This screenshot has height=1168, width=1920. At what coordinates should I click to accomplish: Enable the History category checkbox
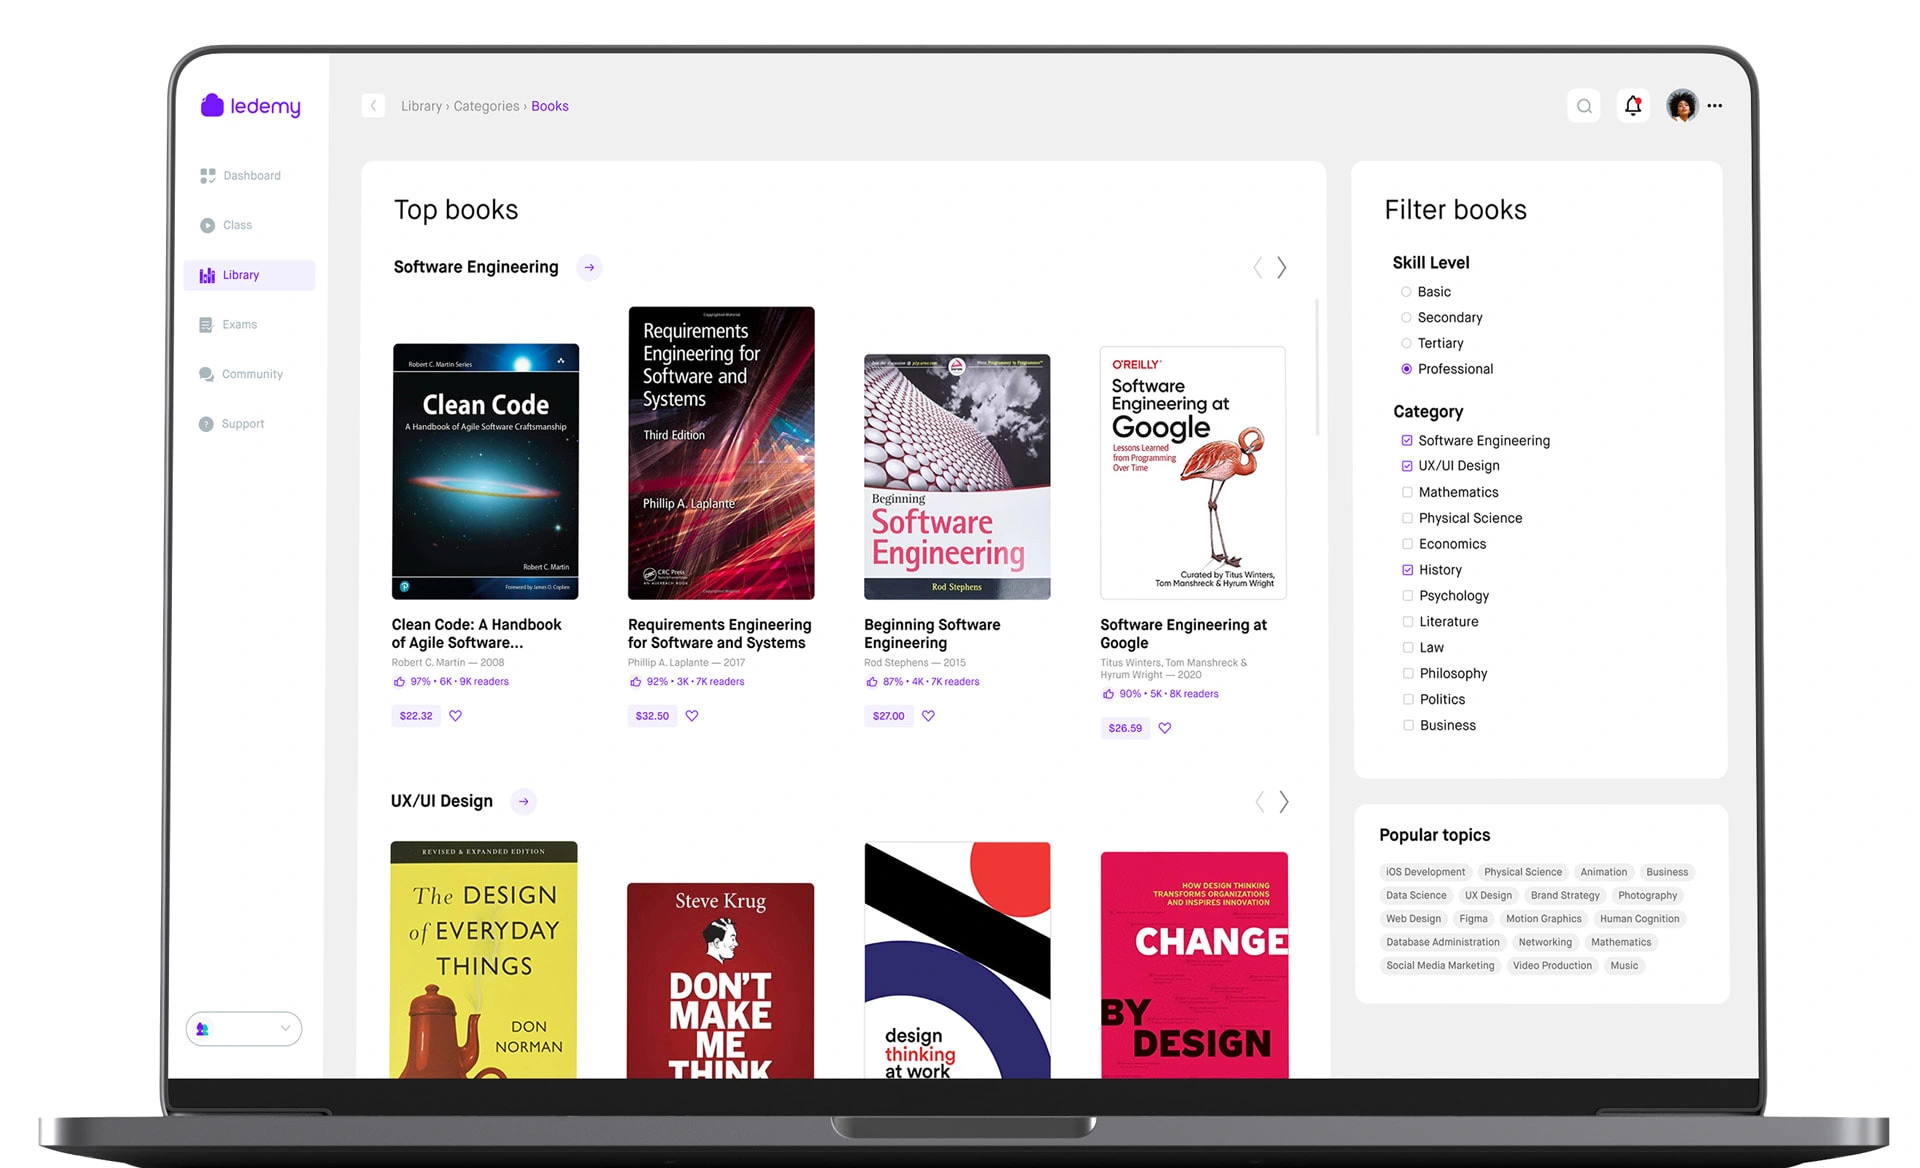tap(1406, 569)
